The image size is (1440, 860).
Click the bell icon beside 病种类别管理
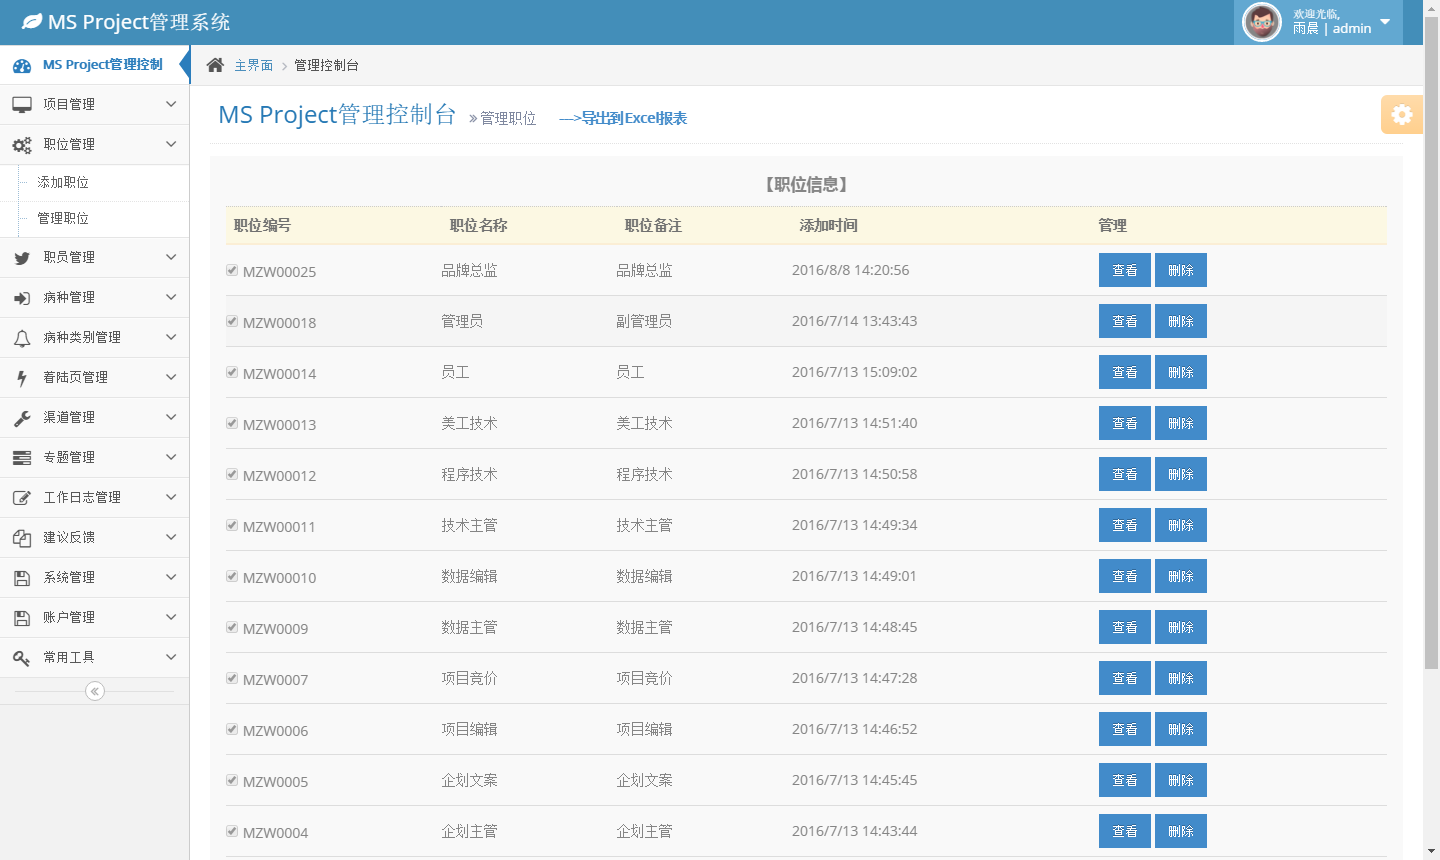point(22,338)
